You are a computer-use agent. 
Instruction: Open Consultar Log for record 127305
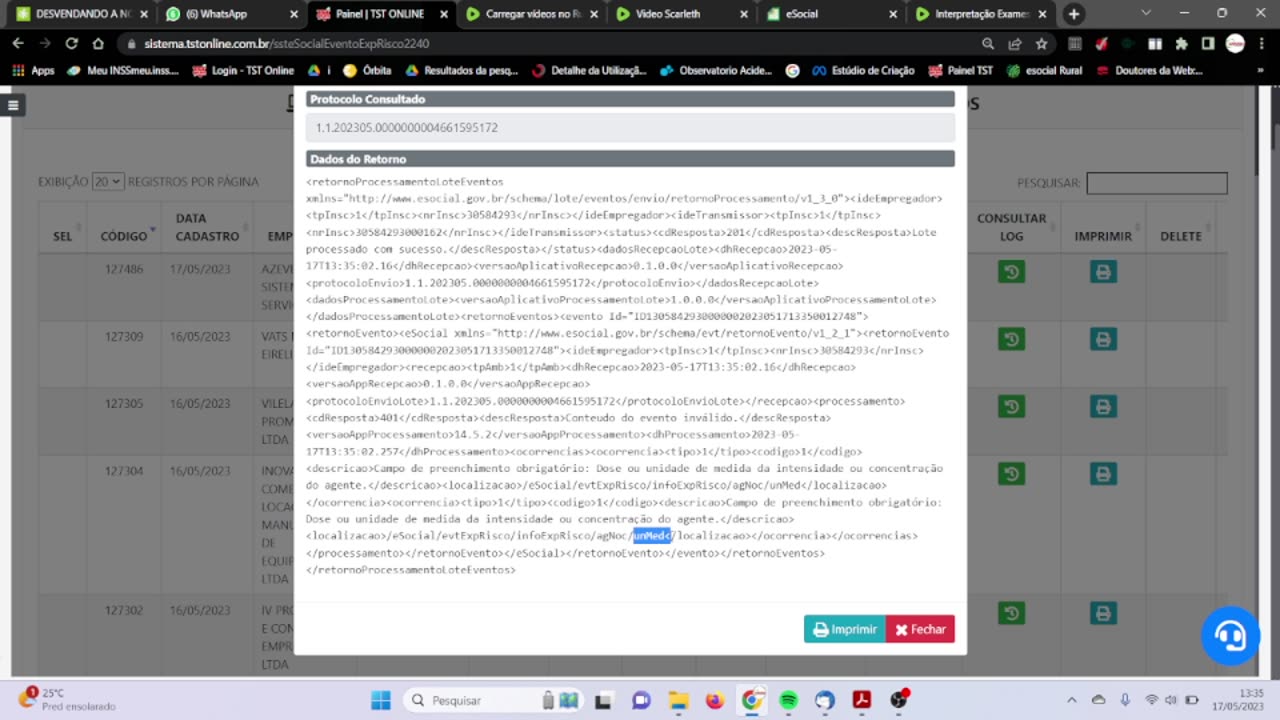coord(1011,406)
